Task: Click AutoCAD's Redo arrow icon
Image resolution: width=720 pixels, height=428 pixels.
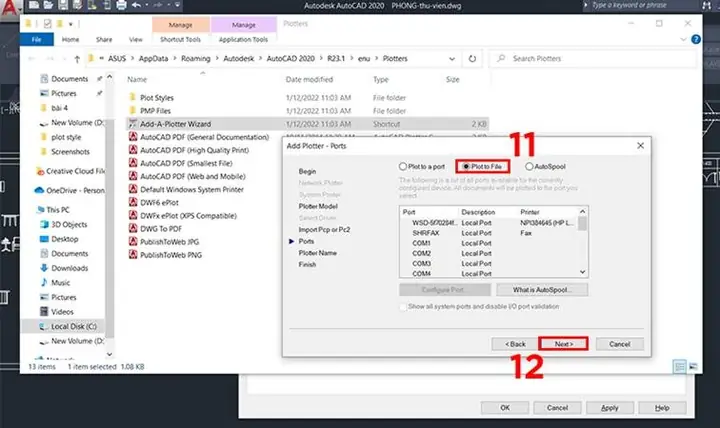Action: click(x=157, y=6)
